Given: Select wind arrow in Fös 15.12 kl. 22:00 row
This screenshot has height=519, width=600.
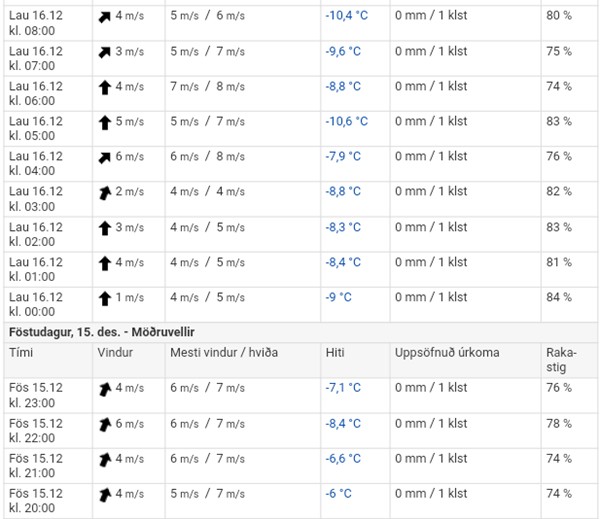Looking at the screenshot, I should click(x=105, y=425).
